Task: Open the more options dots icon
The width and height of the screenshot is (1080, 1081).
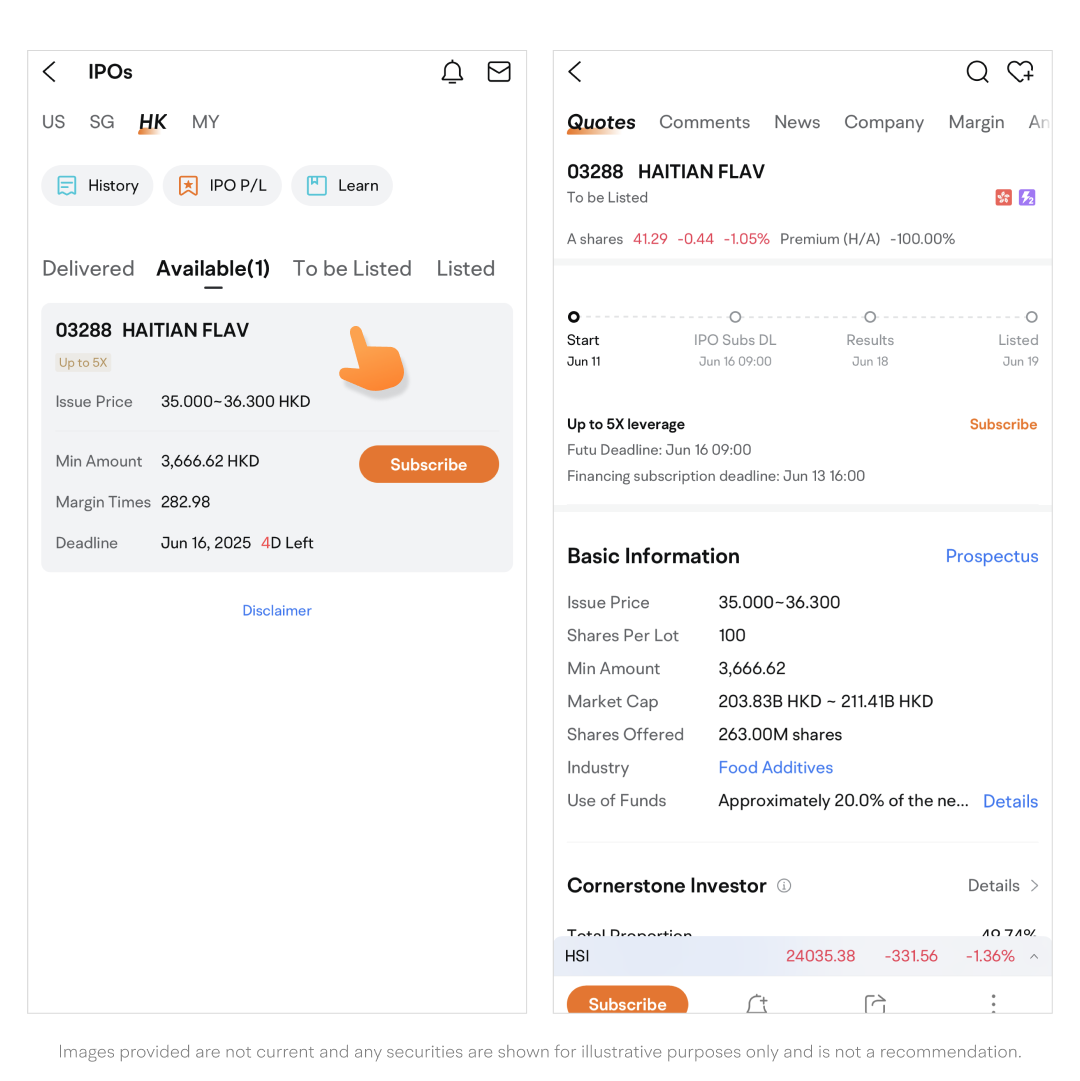Action: point(993,1002)
